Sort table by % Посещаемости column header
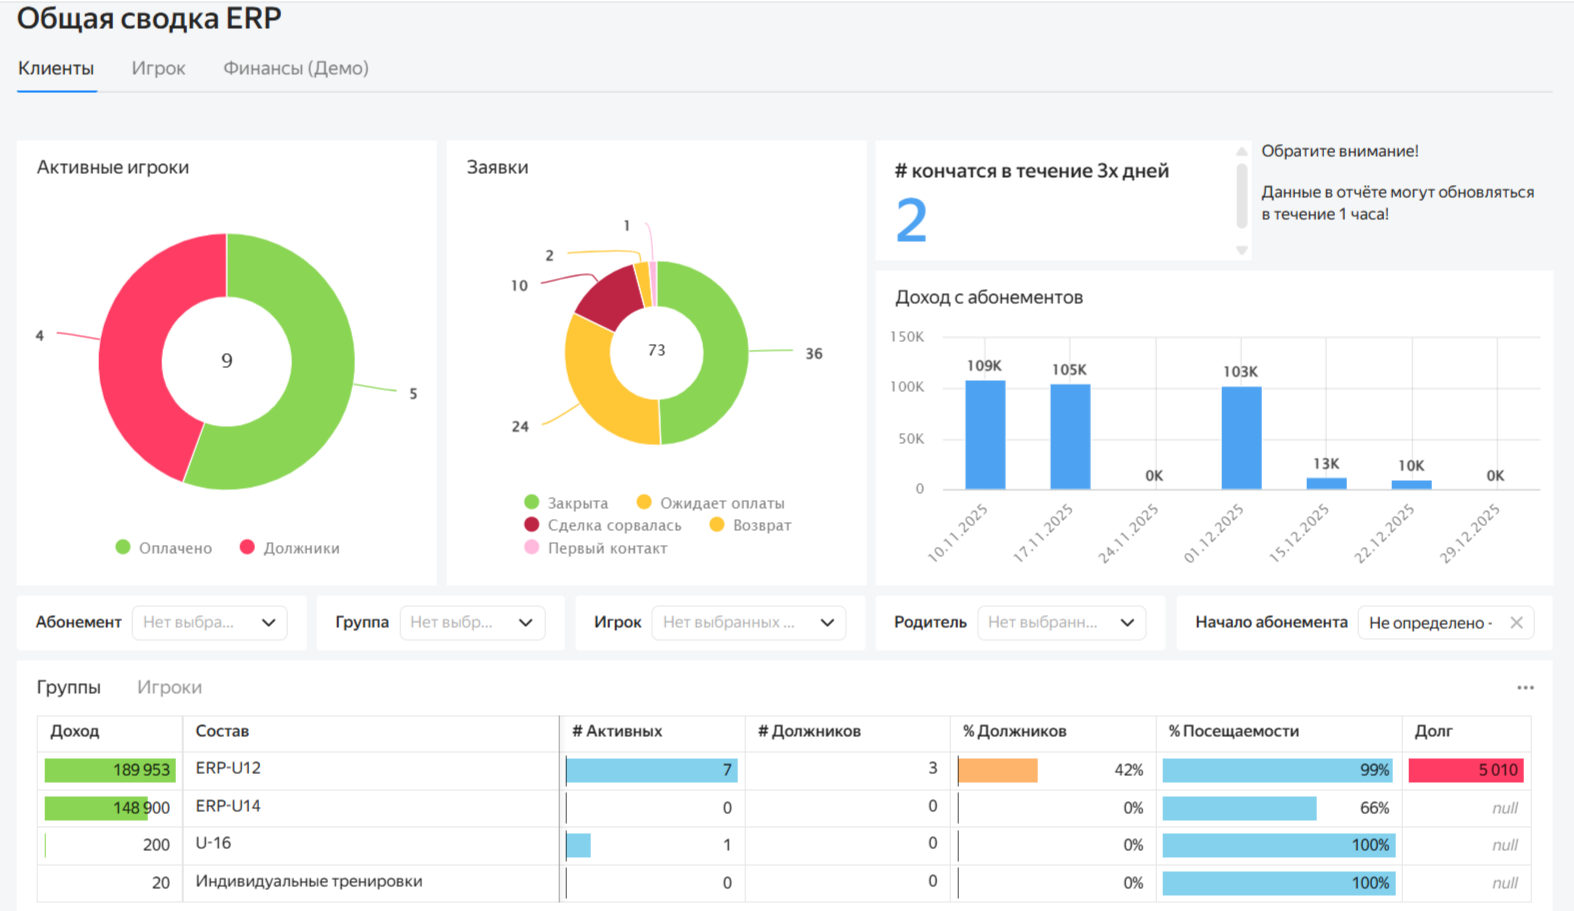1574x911 pixels. (1233, 731)
